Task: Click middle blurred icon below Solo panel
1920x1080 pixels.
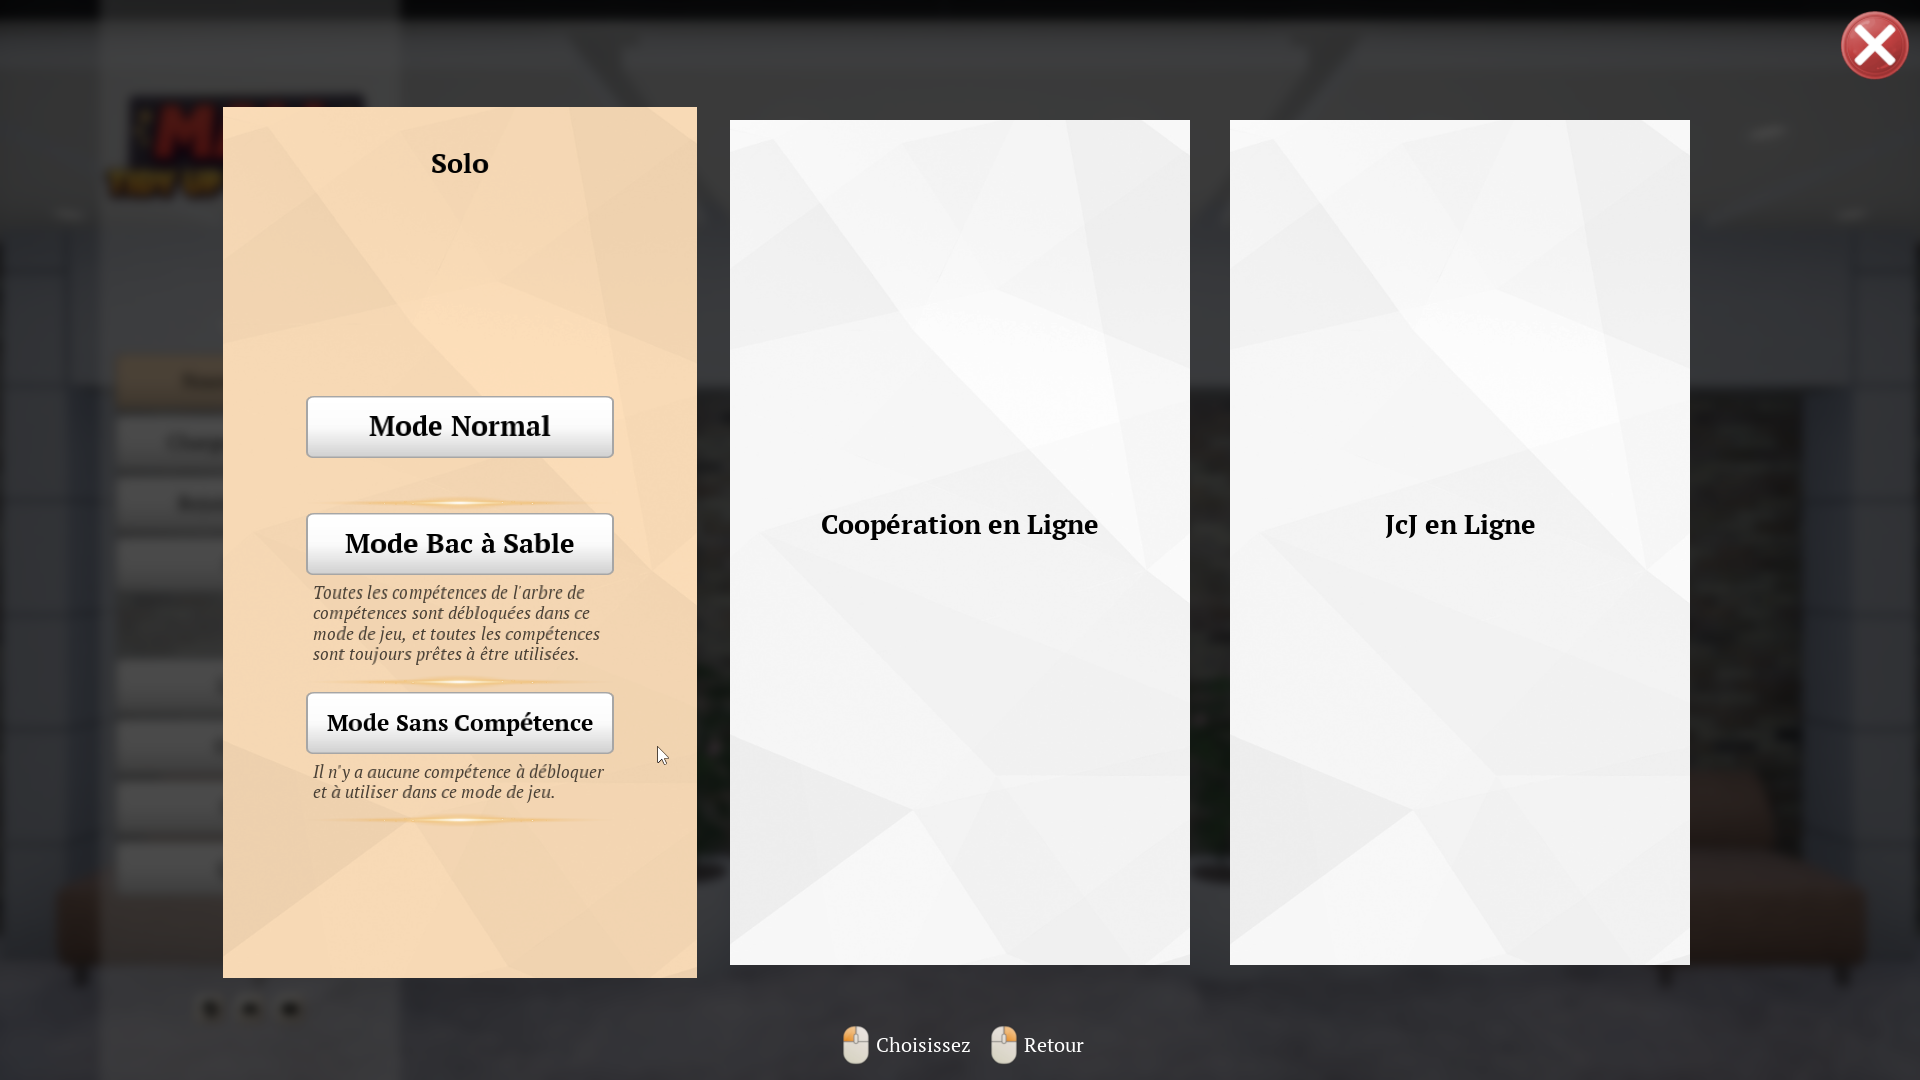Action: pos(251,1009)
